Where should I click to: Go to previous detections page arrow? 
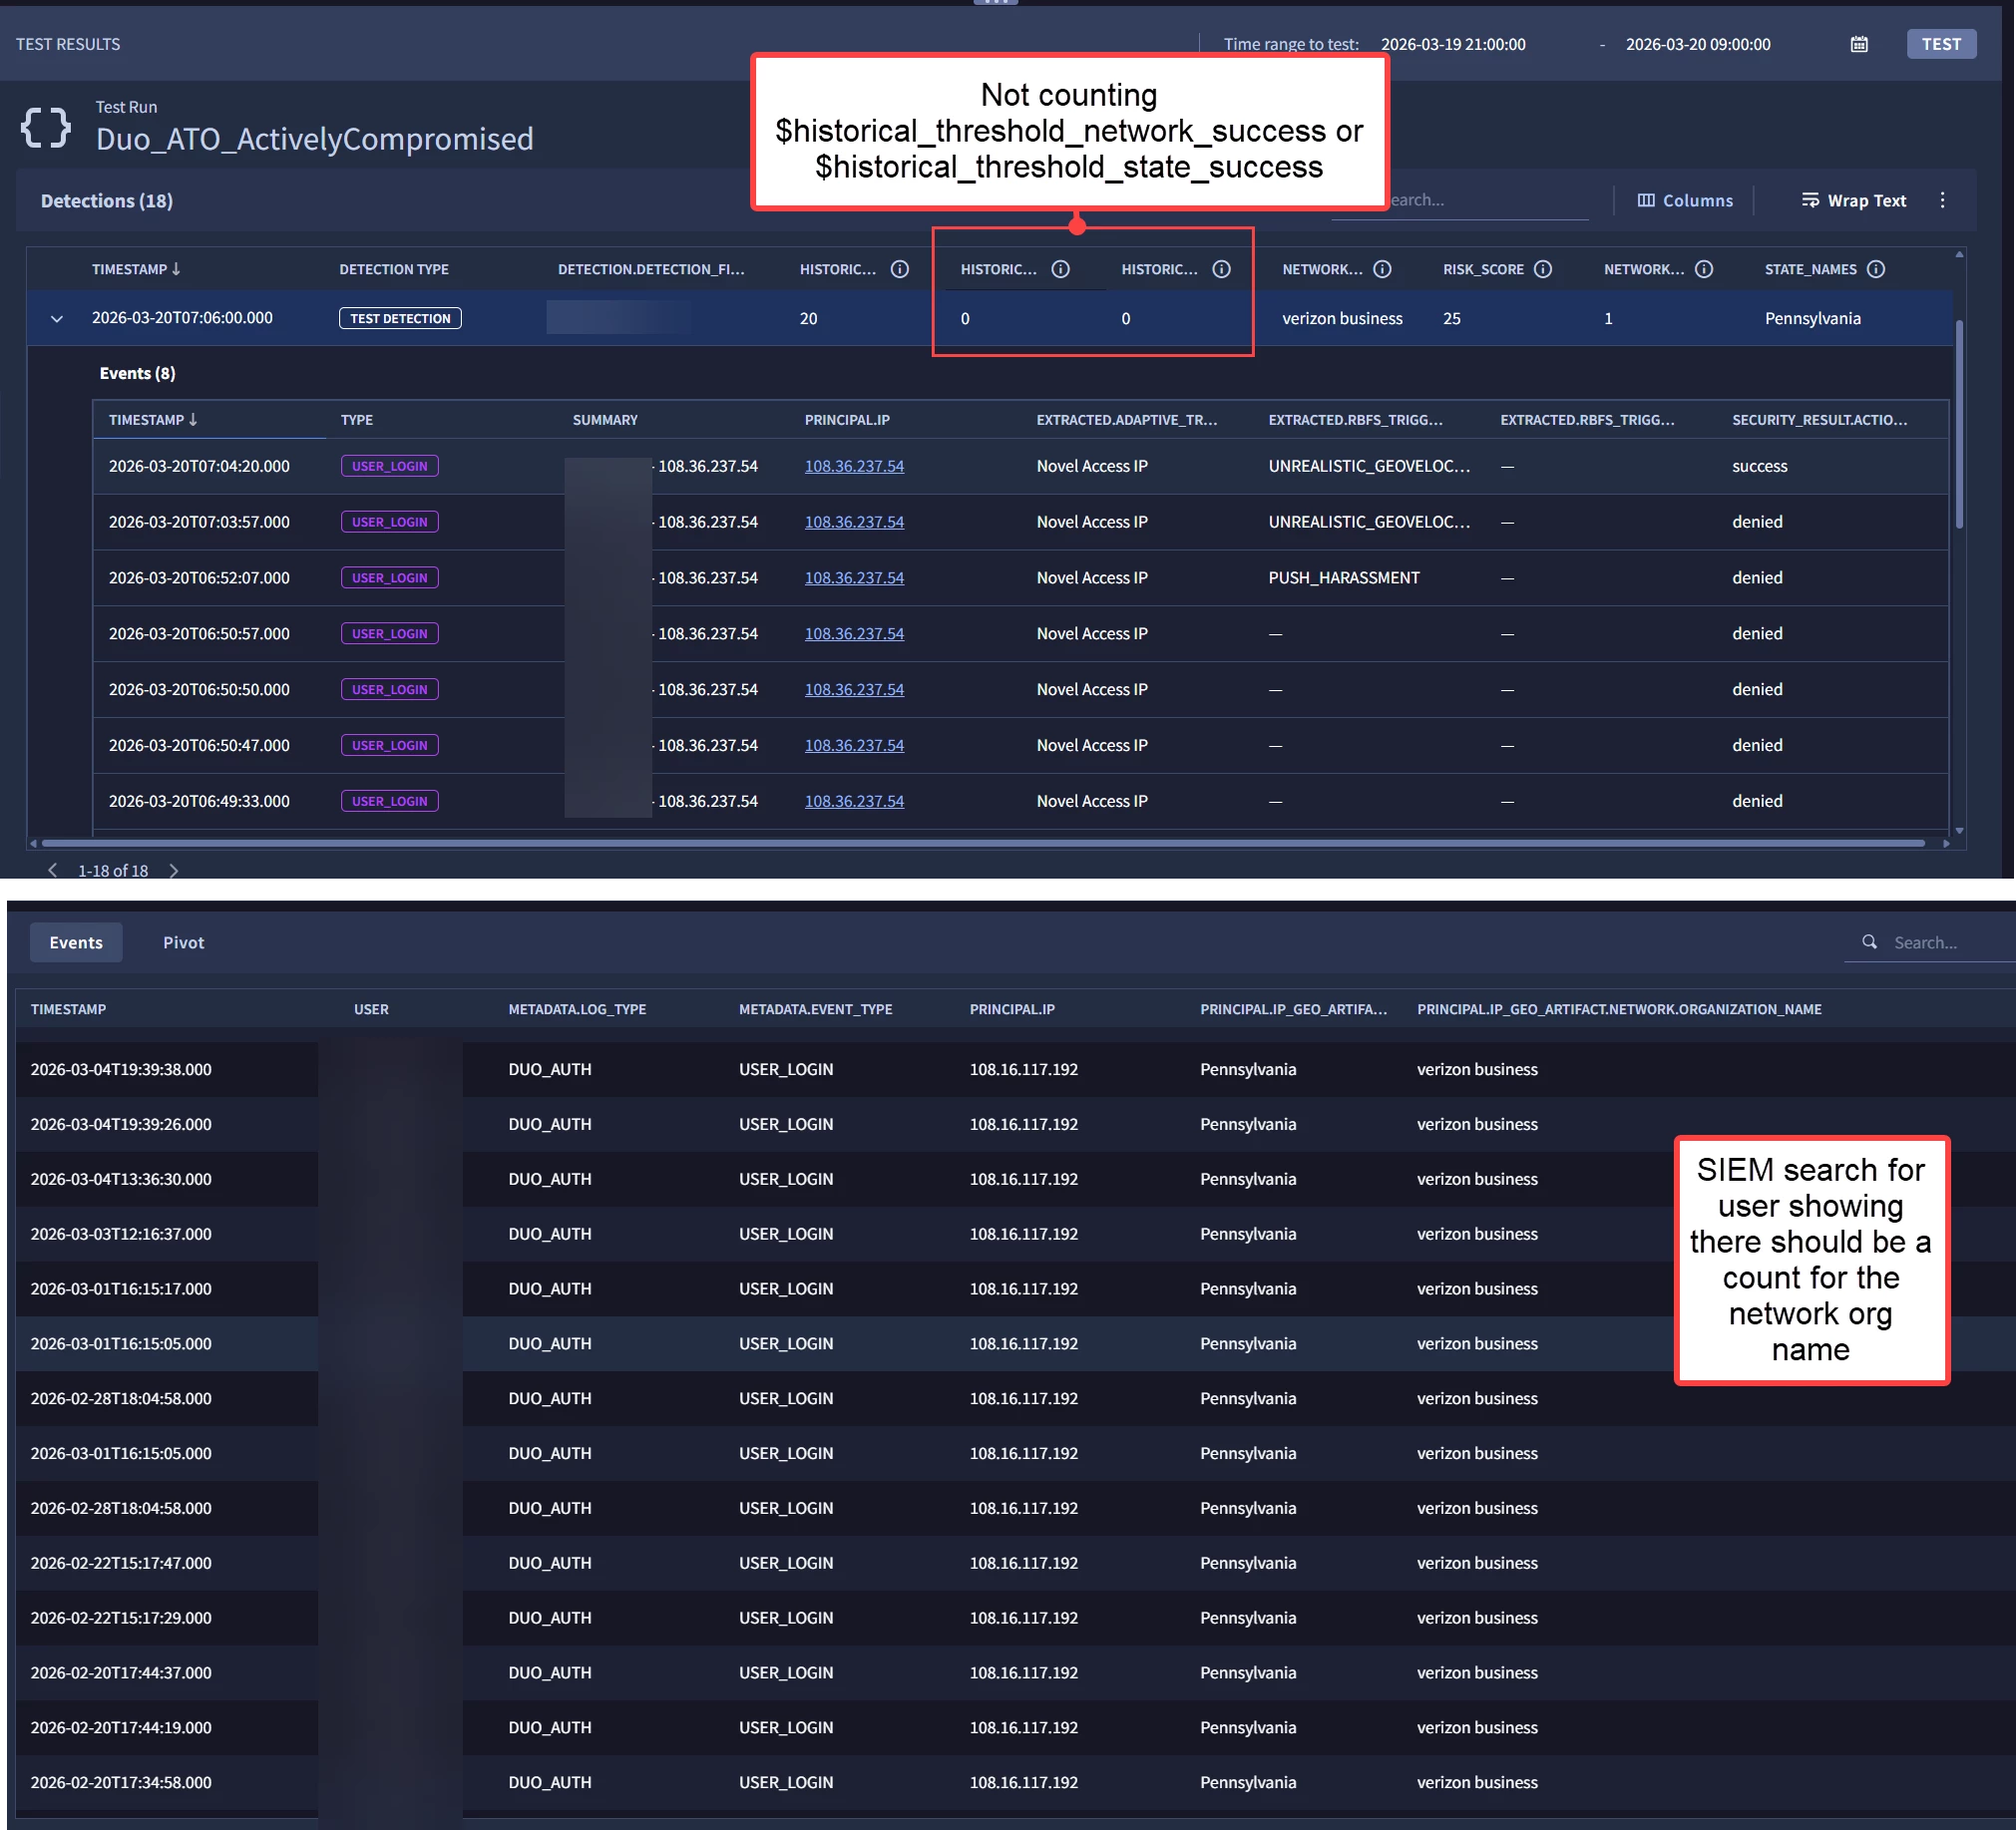coord(53,871)
